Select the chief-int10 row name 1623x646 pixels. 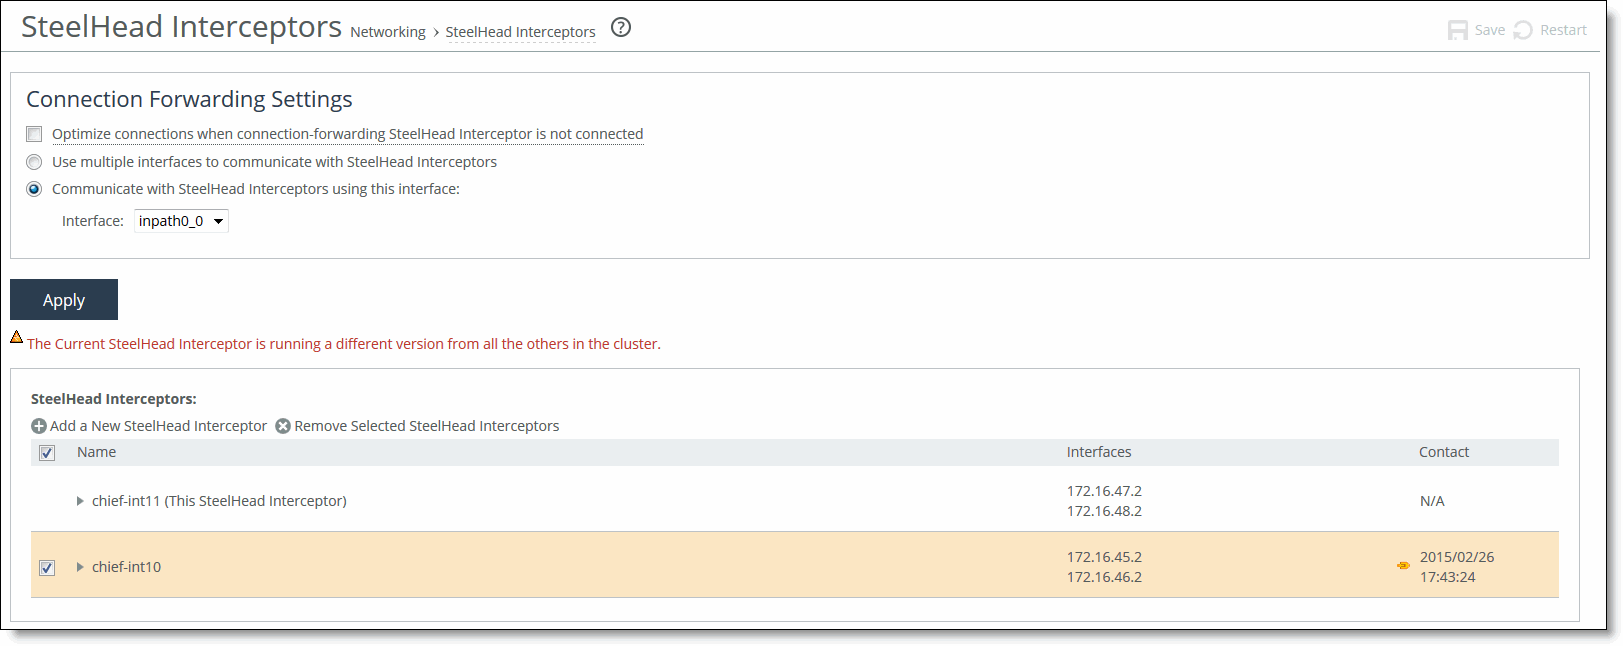pos(126,567)
